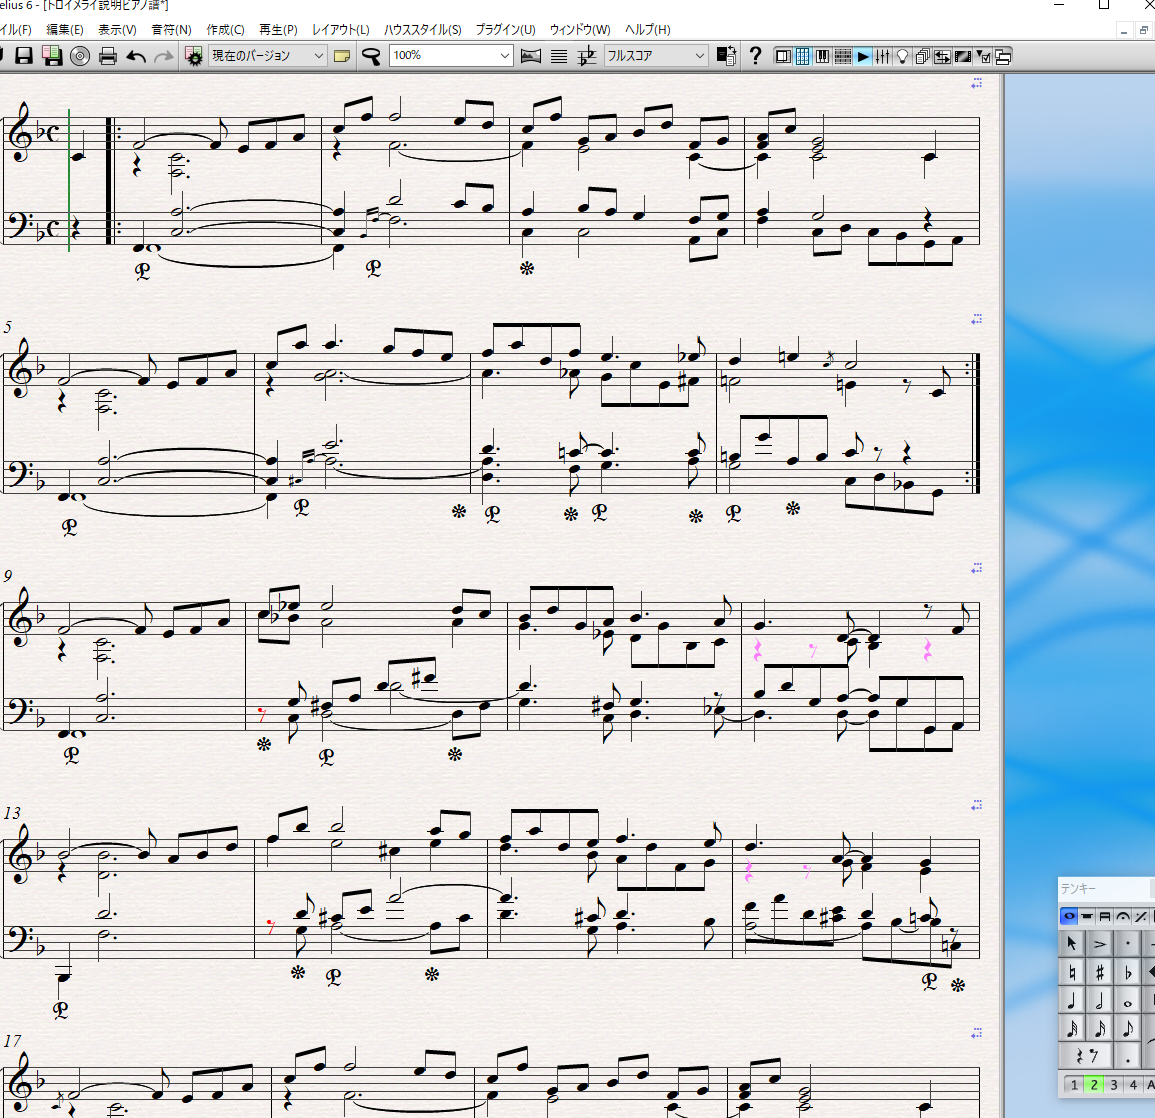
Task: Toggle the Properties window button
Action: pyautogui.click(x=983, y=56)
